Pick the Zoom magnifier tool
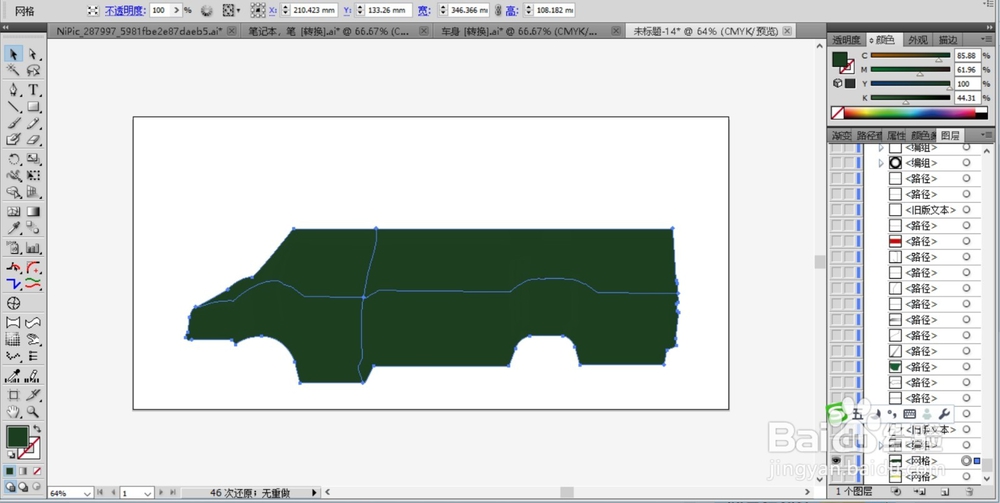Image resolution: width=1000 pixels, height=503 pixels. tap(33, 412)
